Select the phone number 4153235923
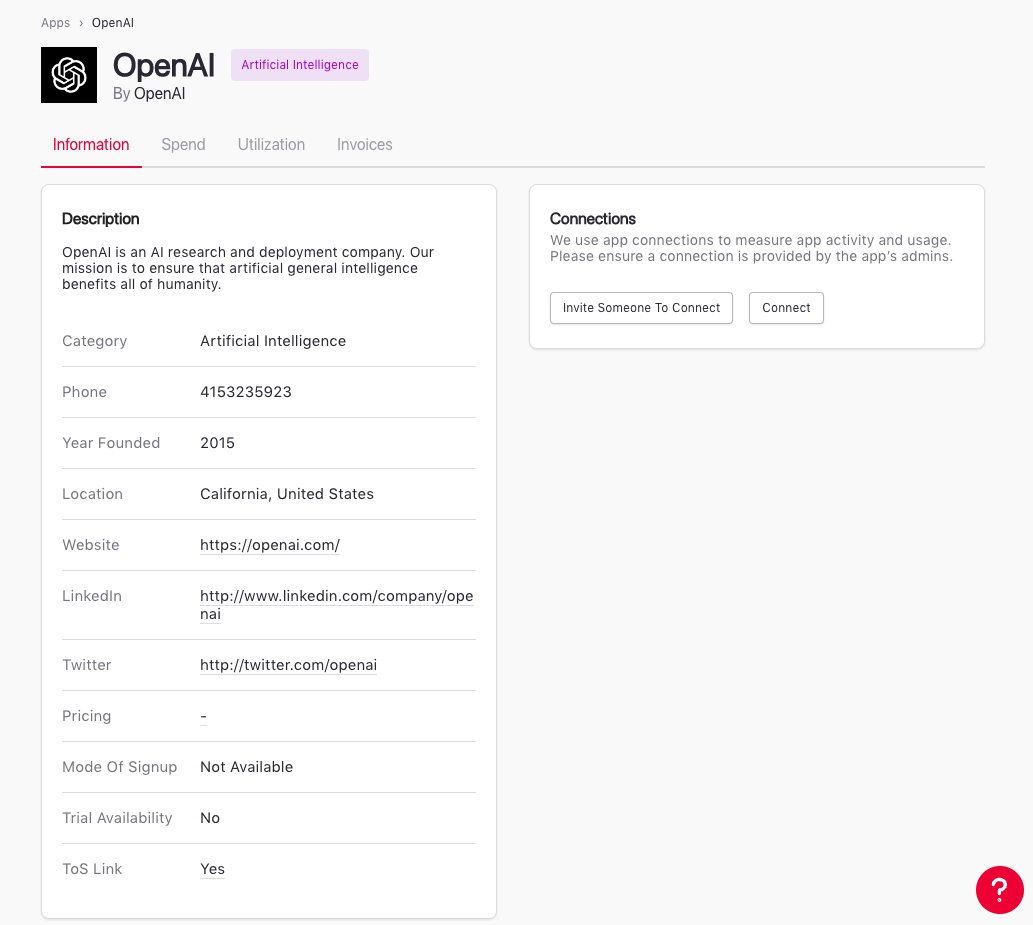 pos(246,392)
